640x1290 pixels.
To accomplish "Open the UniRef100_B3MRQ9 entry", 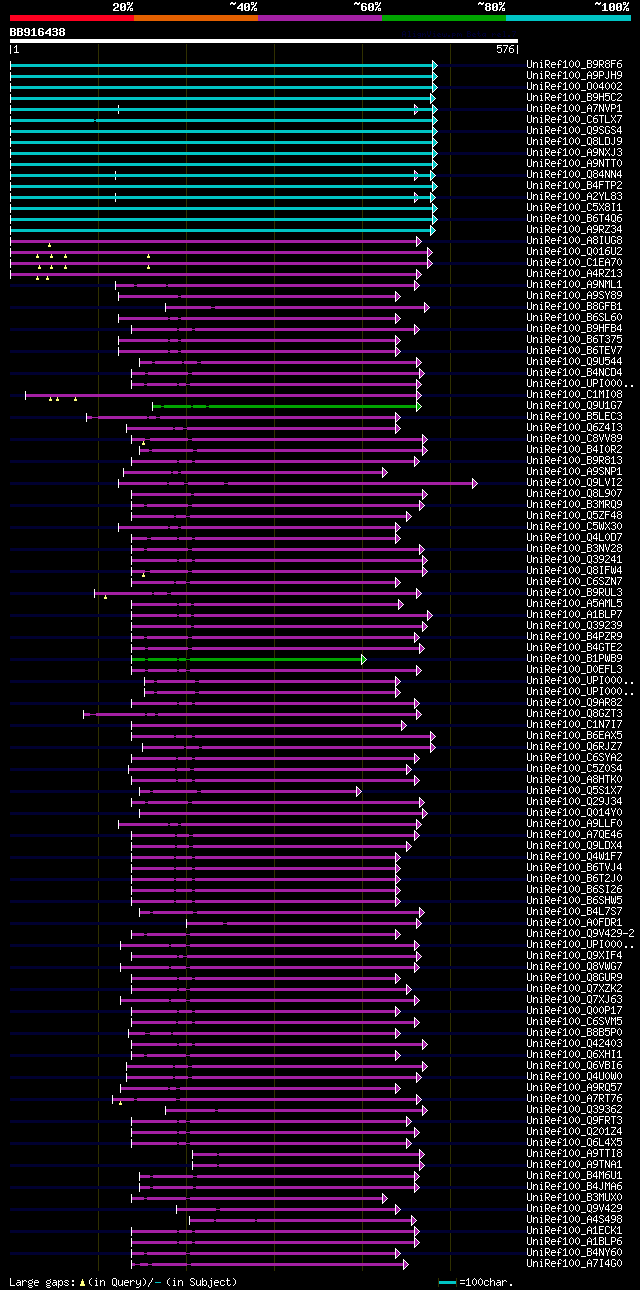I will [574, 504].
